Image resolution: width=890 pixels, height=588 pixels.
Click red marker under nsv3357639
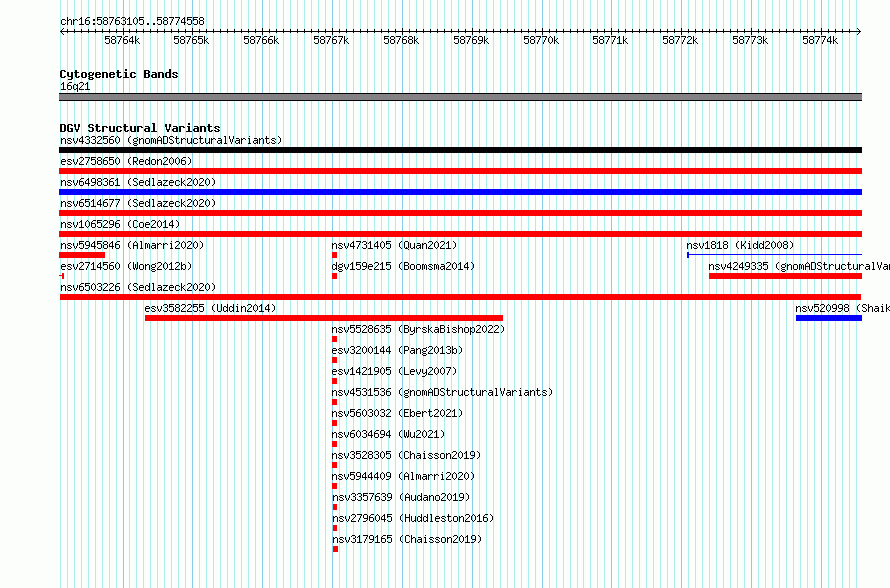coord(334,507)
